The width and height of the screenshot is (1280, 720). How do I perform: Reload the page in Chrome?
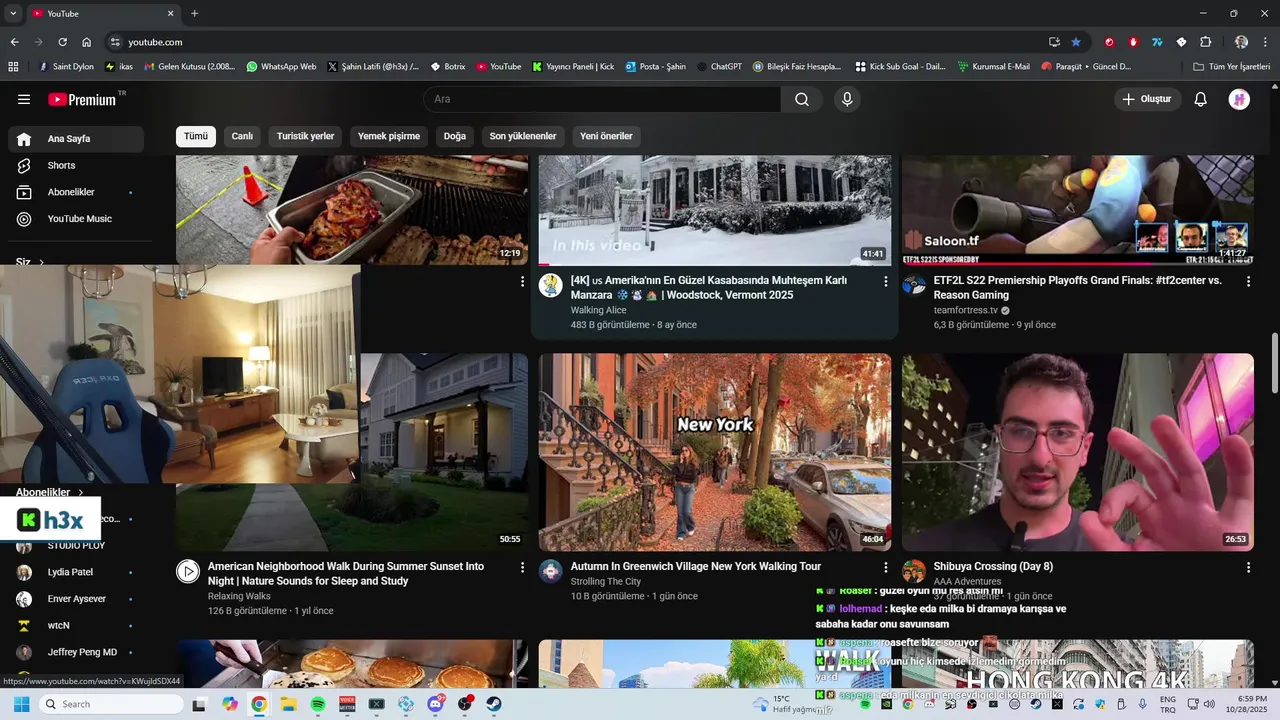[62, 42]
